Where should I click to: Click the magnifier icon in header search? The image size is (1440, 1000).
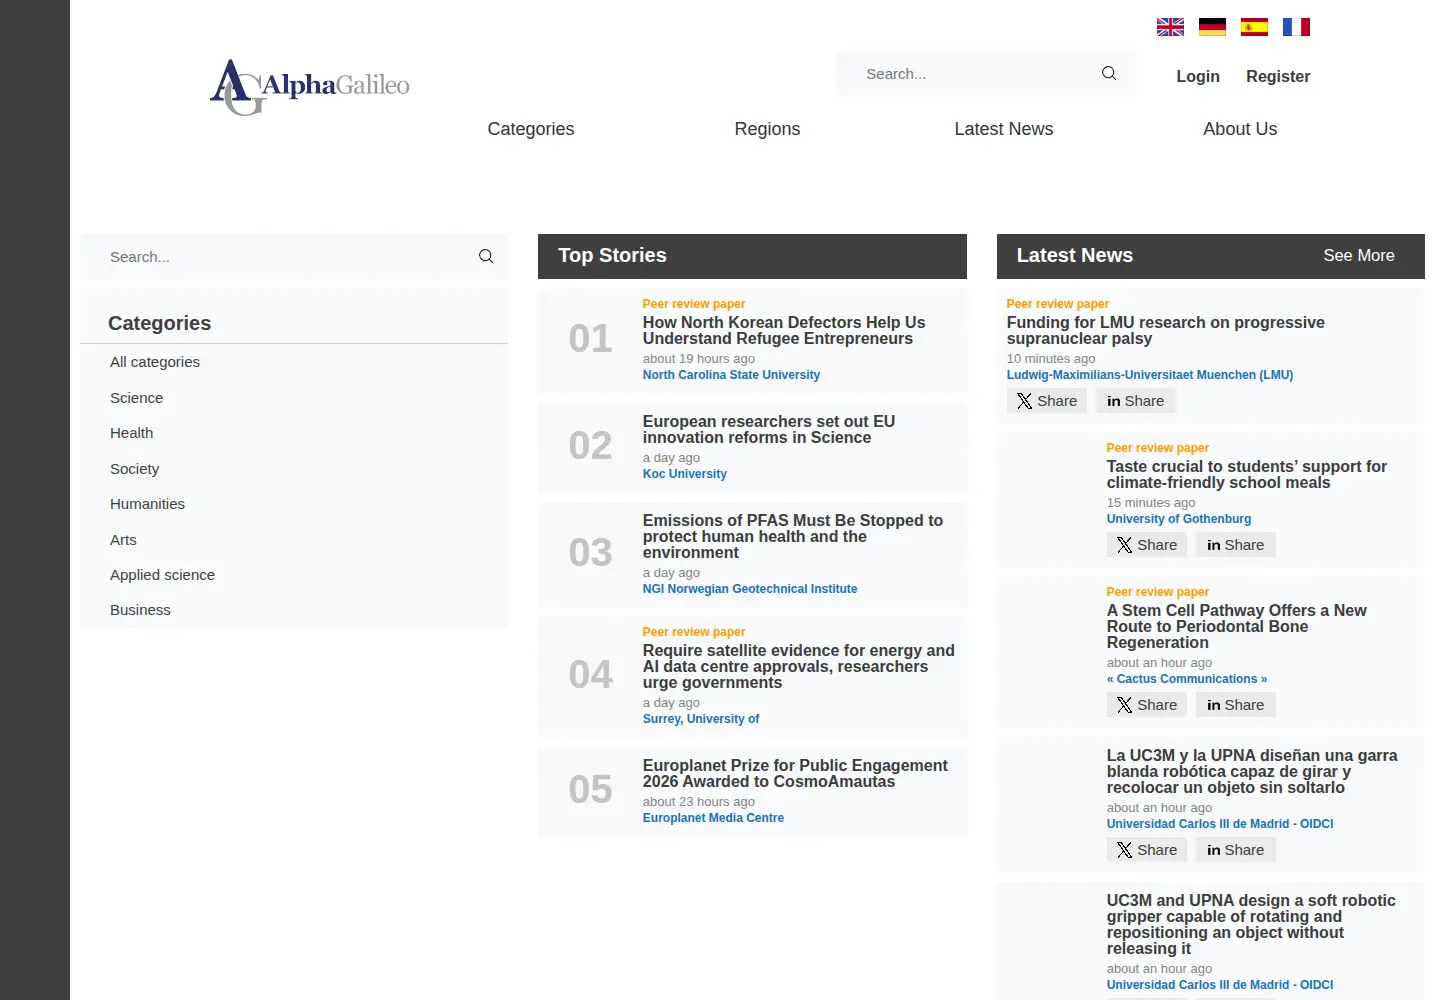click(x=1109, y=73)
